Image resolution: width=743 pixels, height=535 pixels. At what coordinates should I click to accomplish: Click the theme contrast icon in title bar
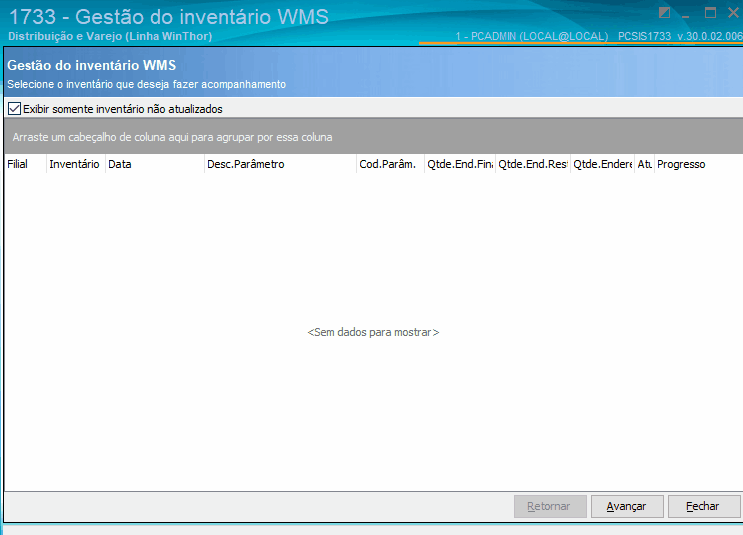tap(664, 13)
